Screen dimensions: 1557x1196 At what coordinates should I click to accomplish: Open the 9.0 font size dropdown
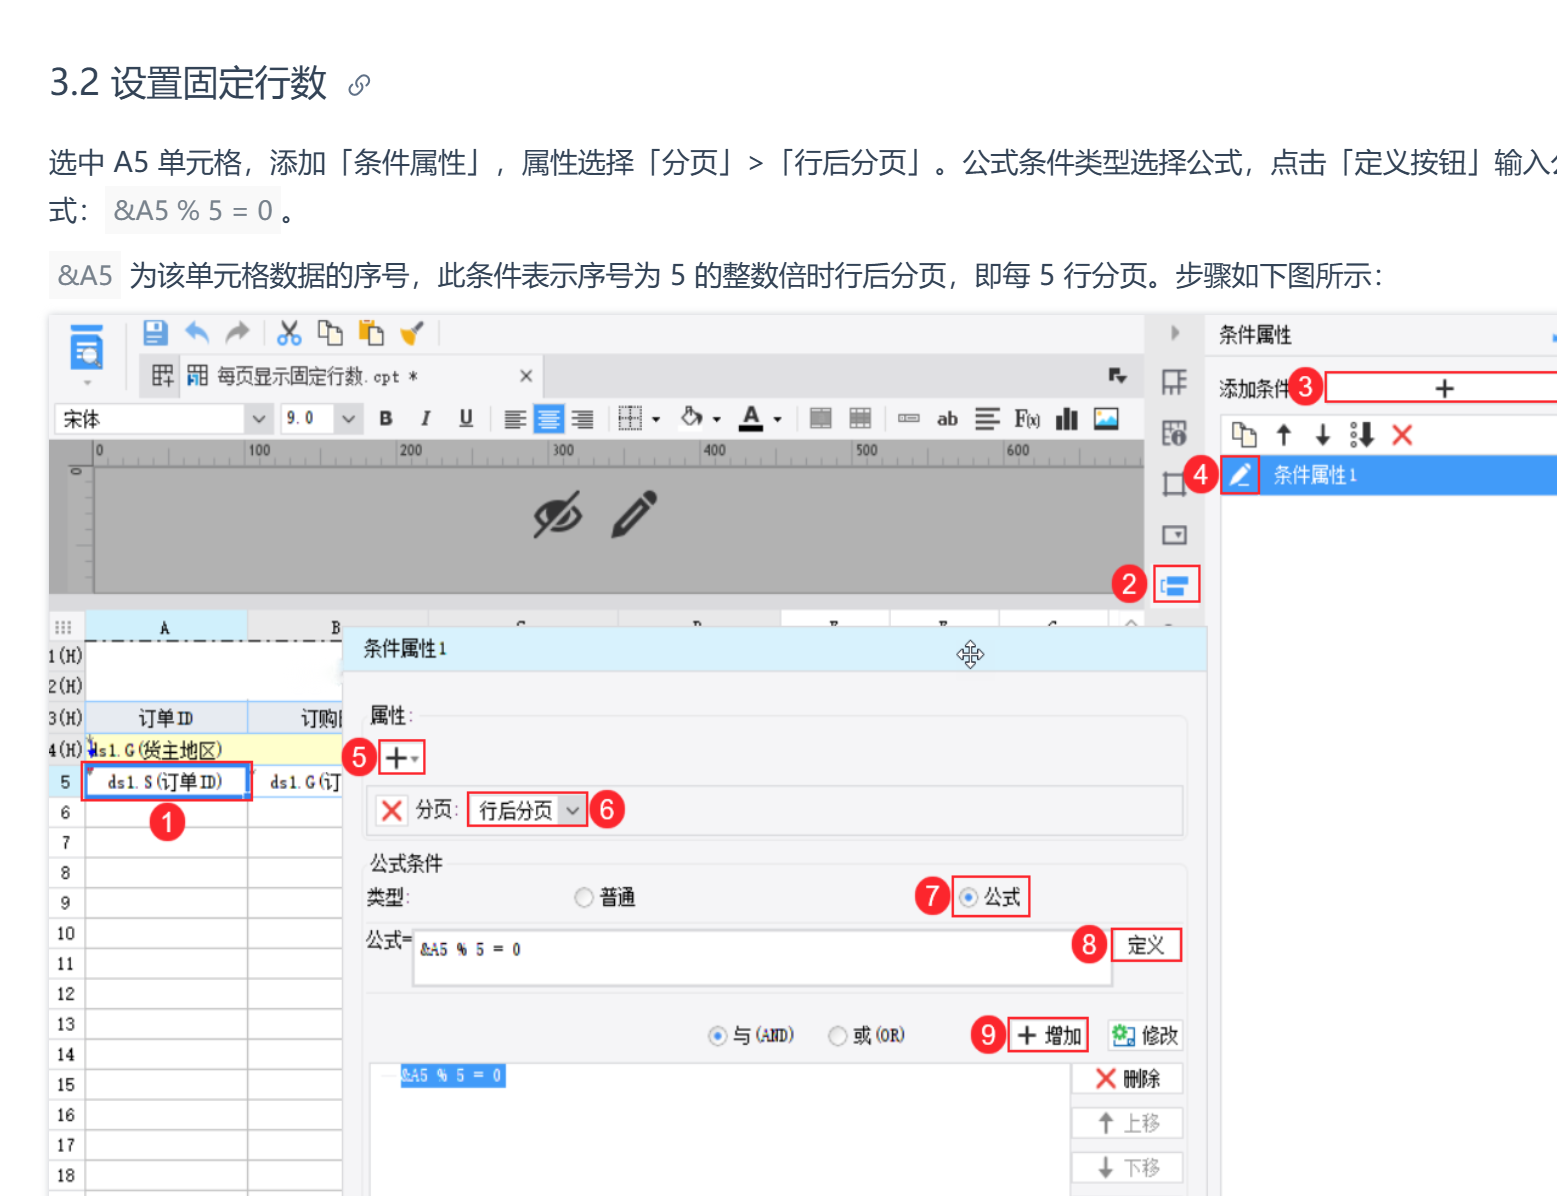click(348, 419)
